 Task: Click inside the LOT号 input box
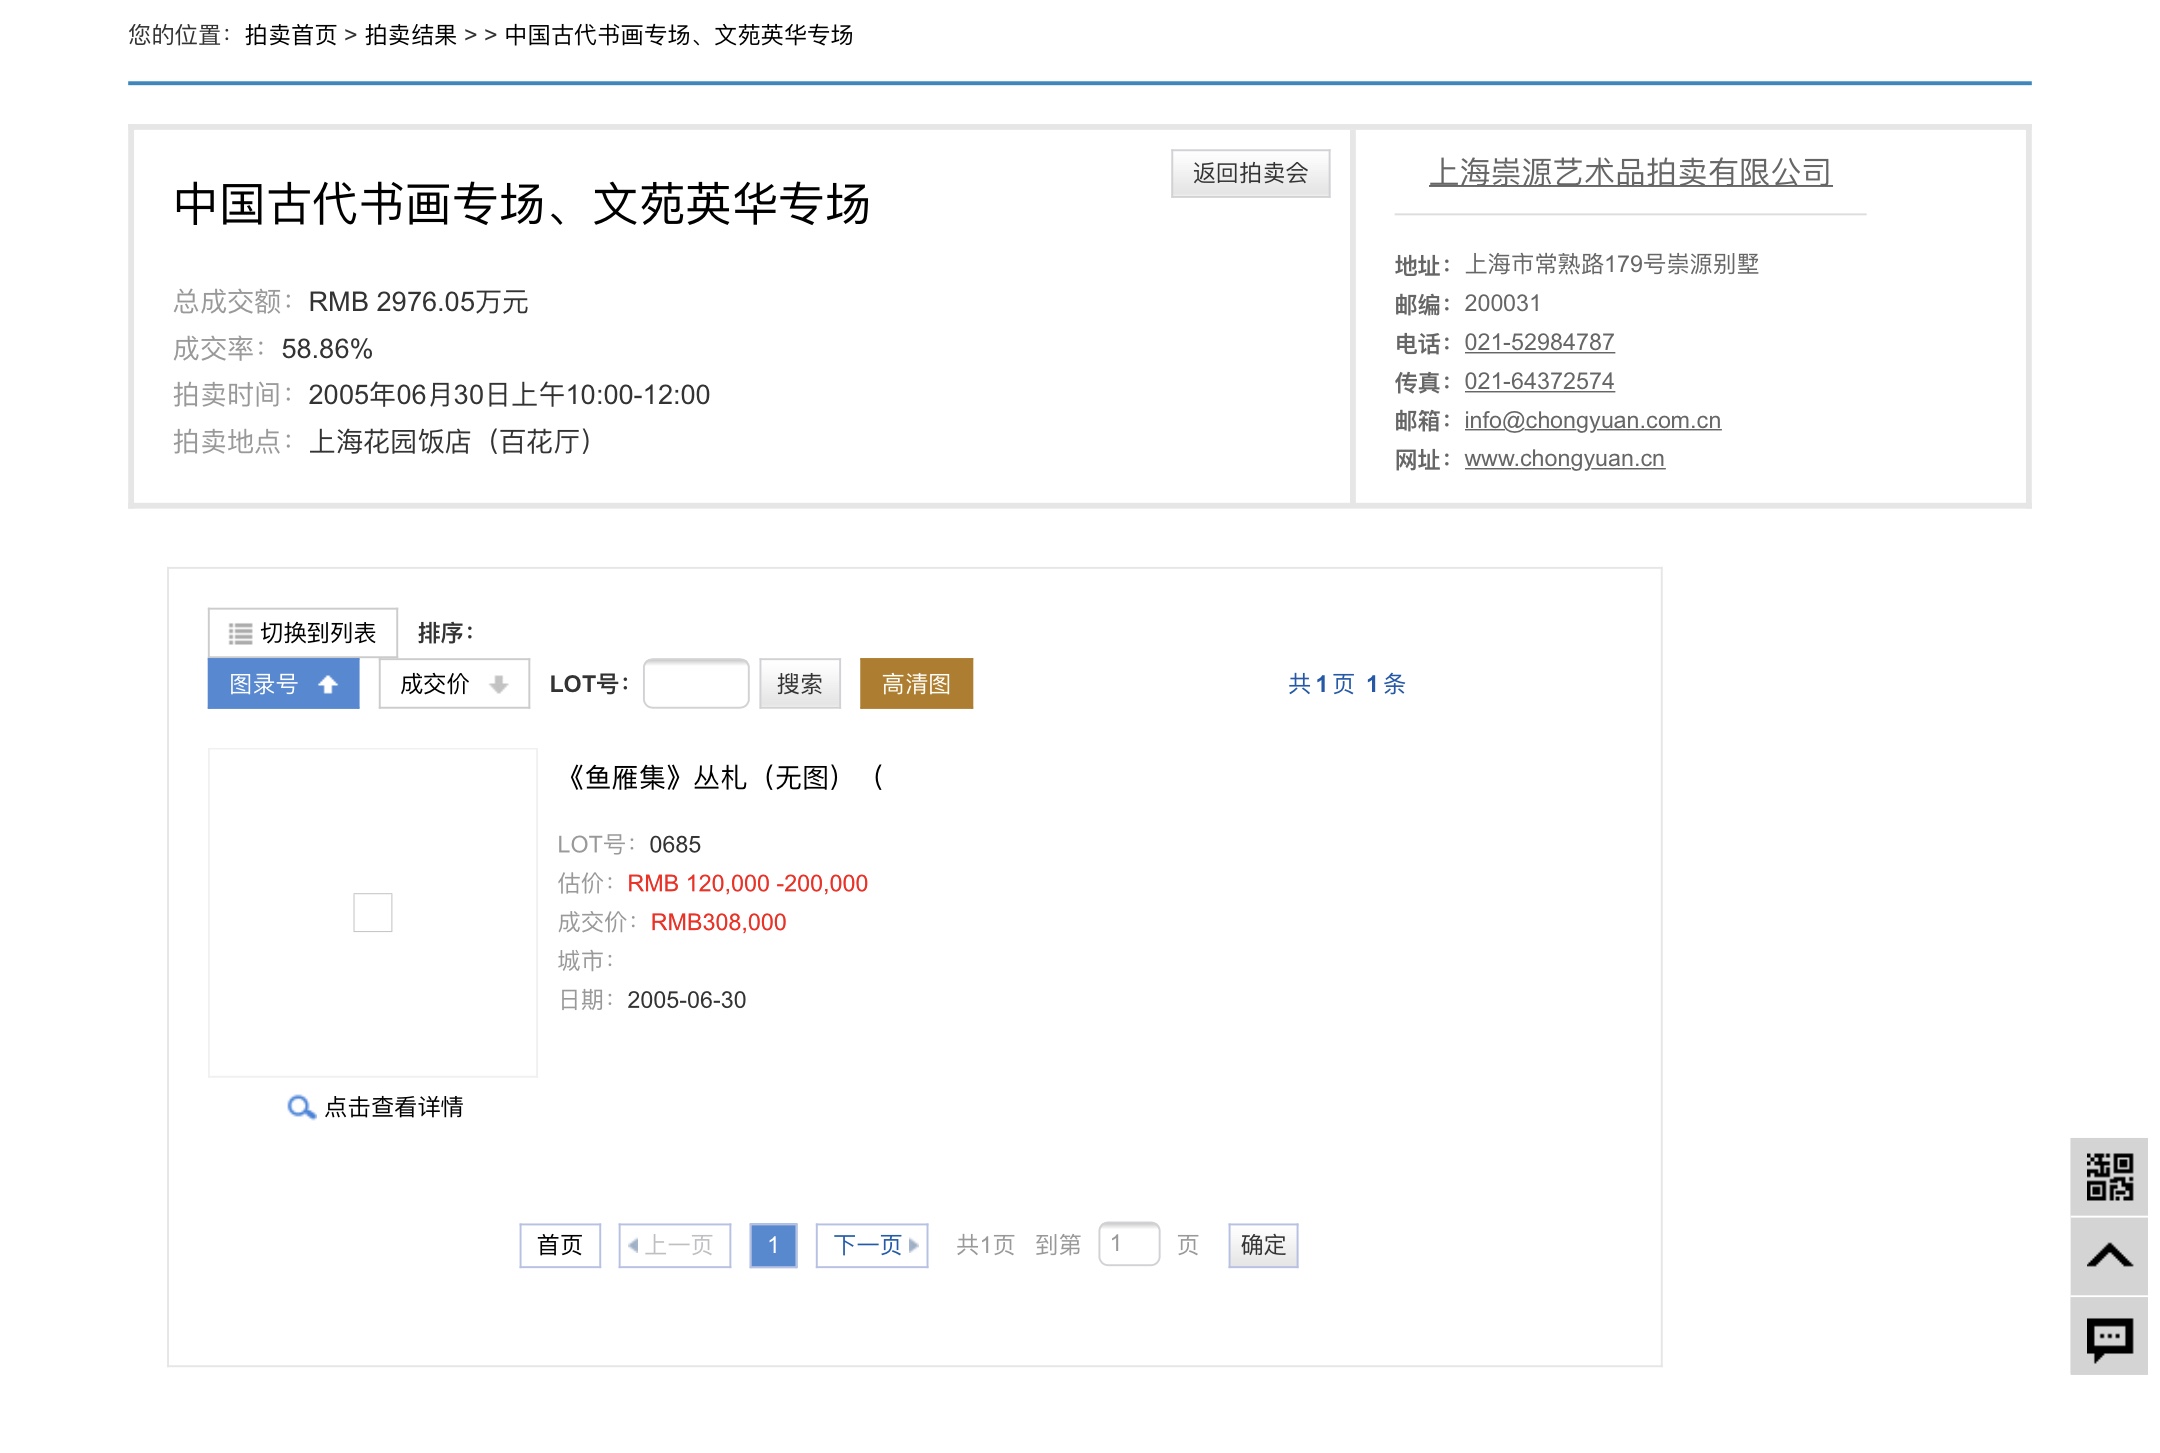click(x=695, y=684)
